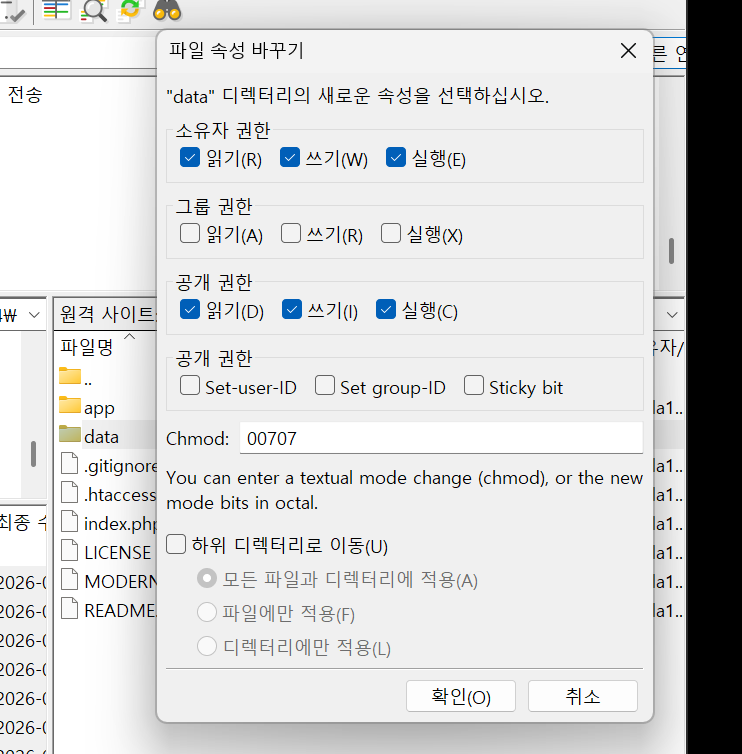This screenshot has width=742, height=754.
Task: Enable the Set group-ID checkbox
Action: coord(325,385)
